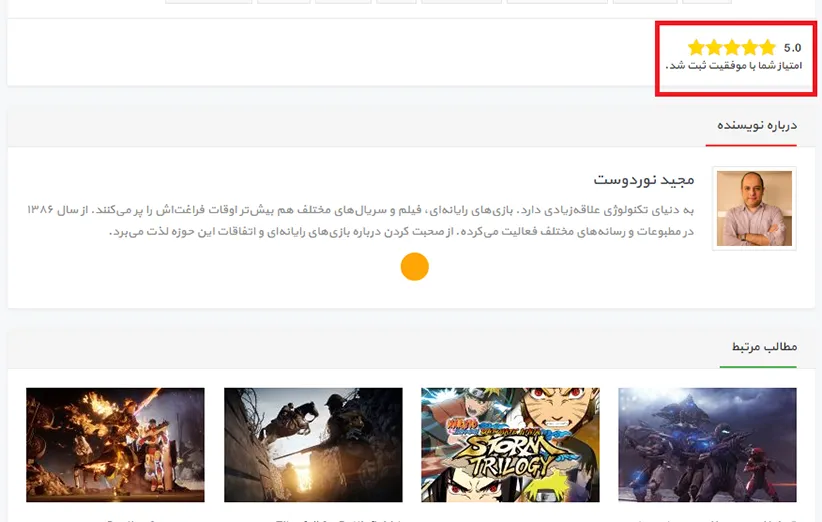The image size is (822, 522).
Task: Click the title under the horse thumbnail
Action: tap(340, 518)
